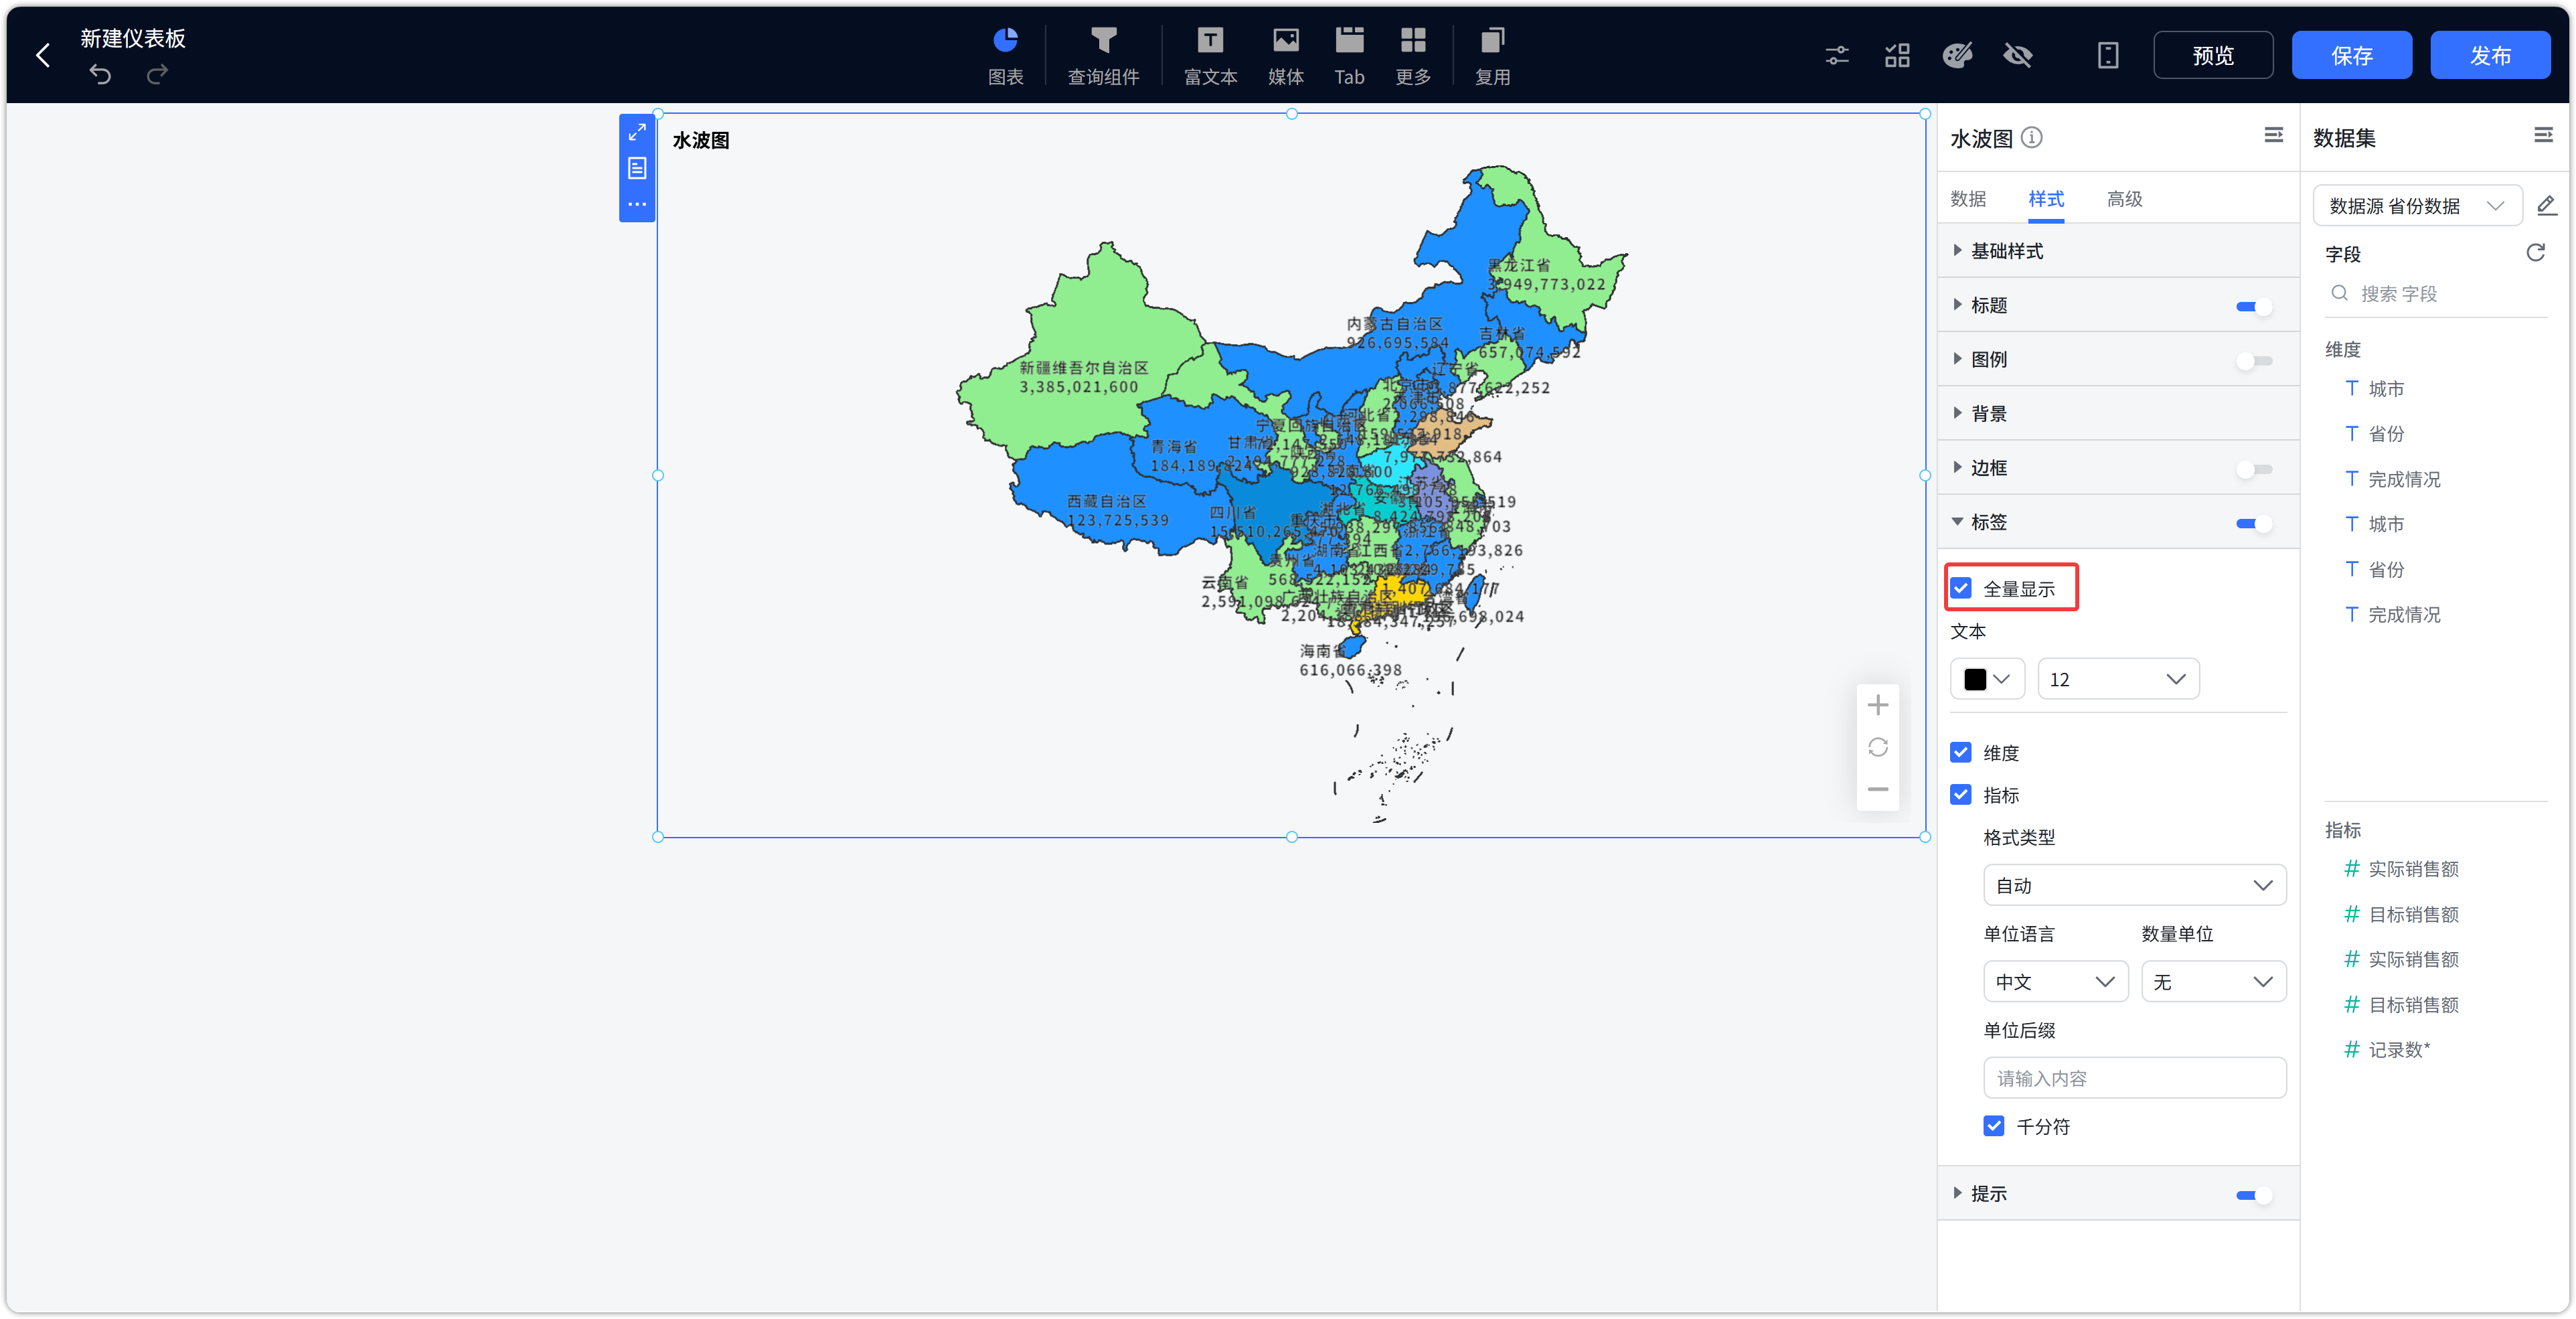Uncheck the 全量显示 checkbox
Screen dimensions: 2576x1319
tap(1961, 588)
